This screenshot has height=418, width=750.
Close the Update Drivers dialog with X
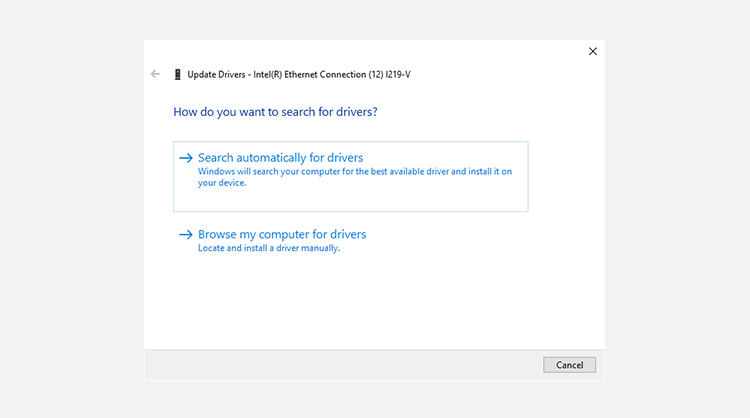592,51
